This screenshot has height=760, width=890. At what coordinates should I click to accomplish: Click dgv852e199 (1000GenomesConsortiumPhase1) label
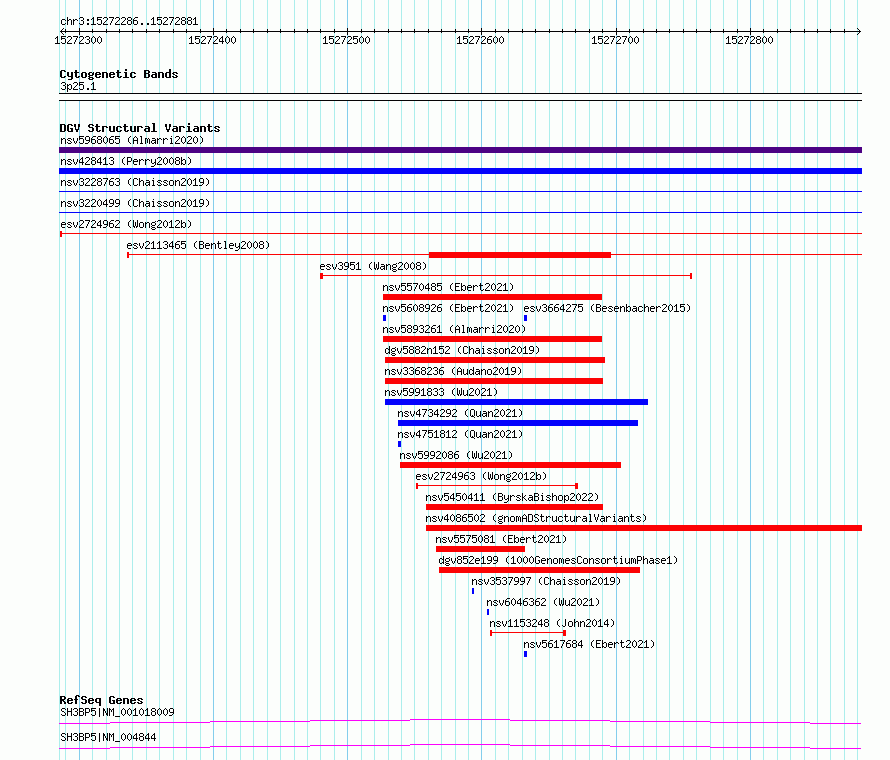[558, 560]
